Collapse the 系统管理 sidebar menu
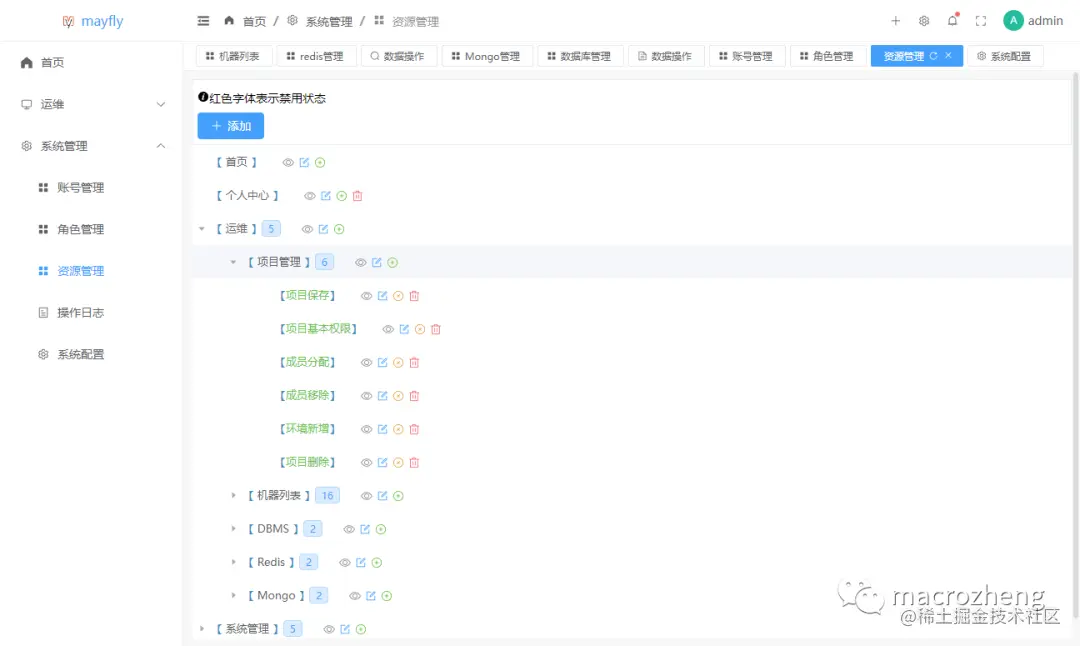Screen dimensions: 1080x646 tap(92, 146)
